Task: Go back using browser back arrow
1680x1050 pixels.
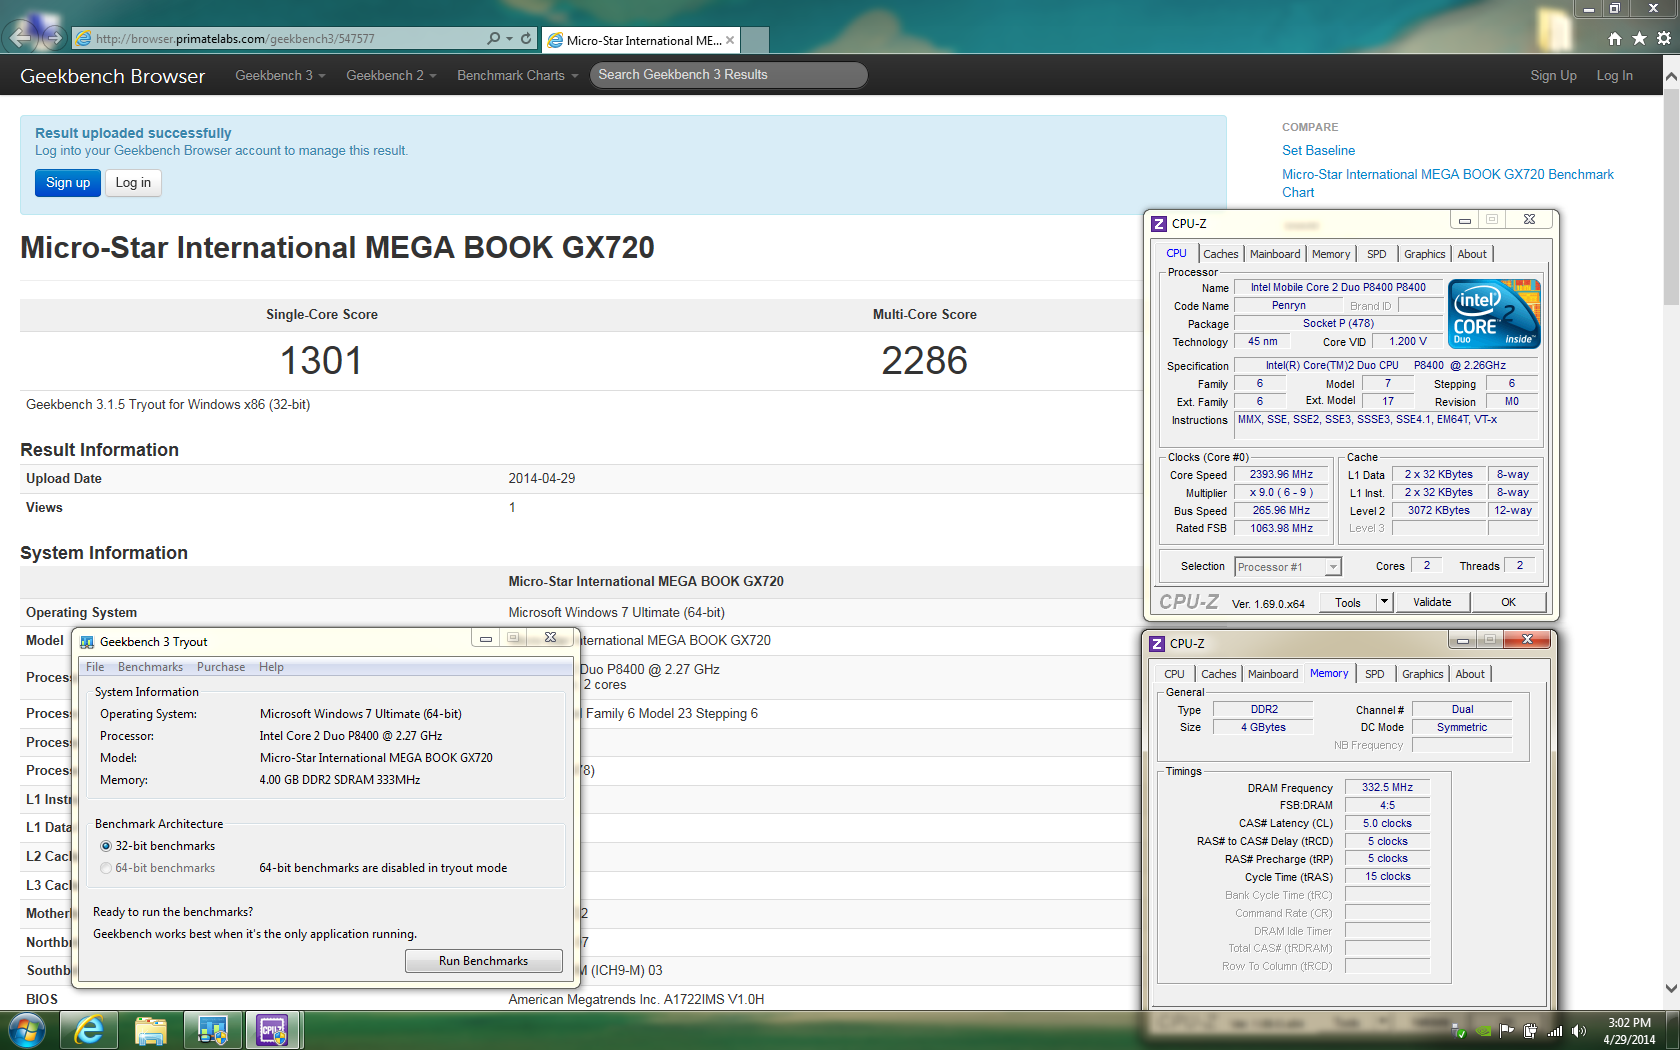Action: click(x=22, y=38)
